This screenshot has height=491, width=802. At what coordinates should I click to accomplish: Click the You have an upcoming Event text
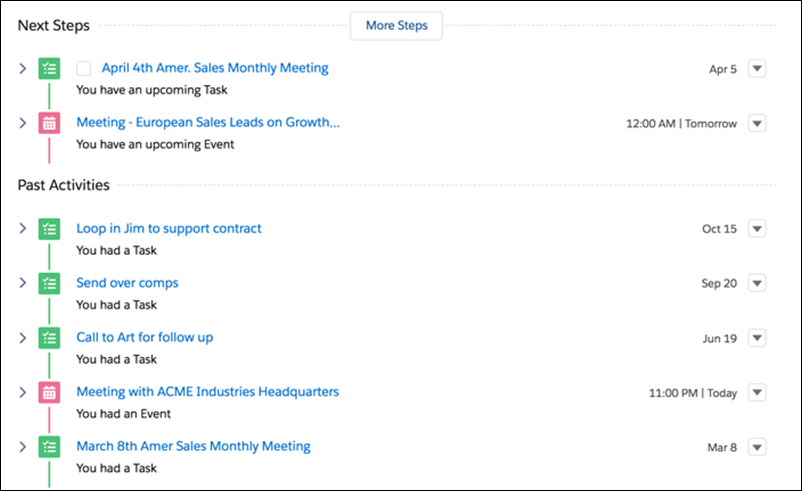tap(155, 145)
